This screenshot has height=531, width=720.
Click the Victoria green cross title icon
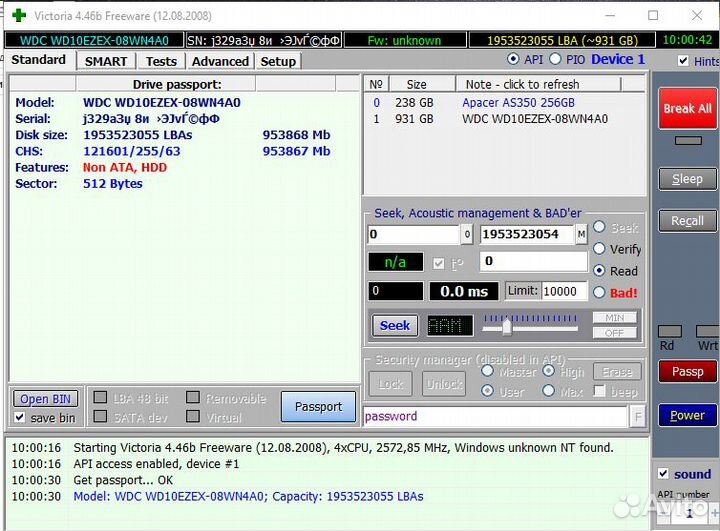[18, 15]
